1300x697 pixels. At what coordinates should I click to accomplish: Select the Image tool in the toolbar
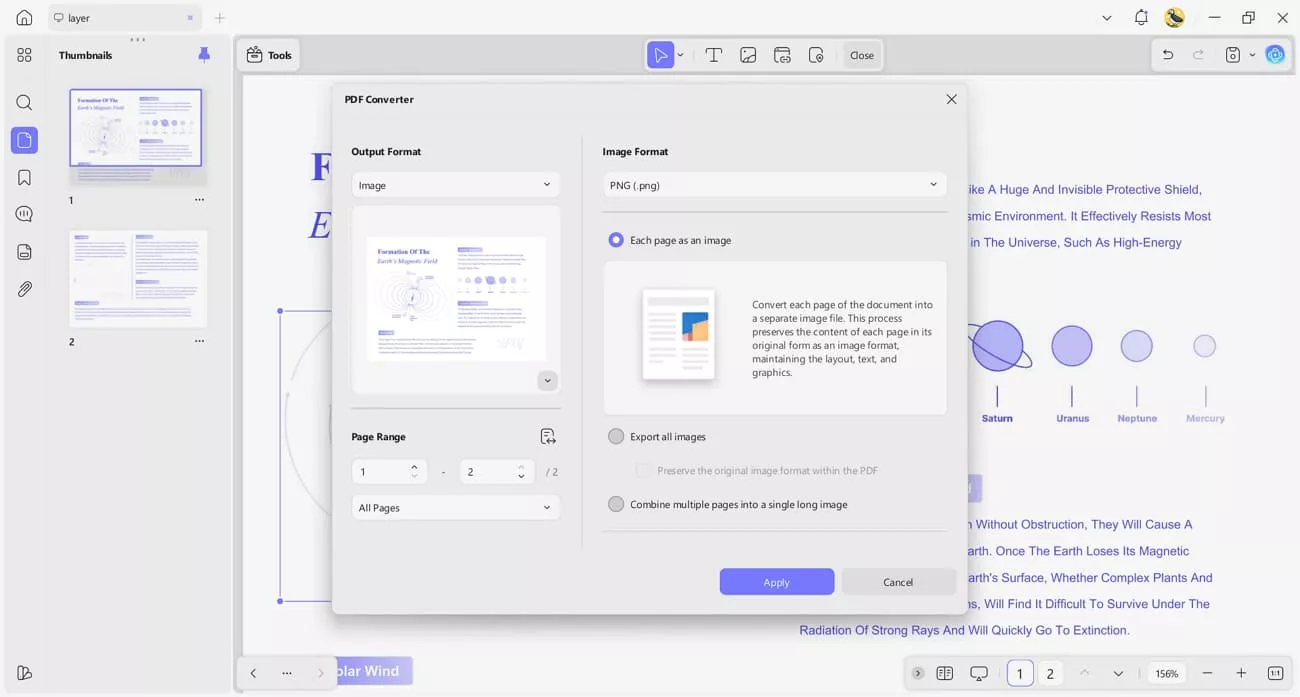748,55
